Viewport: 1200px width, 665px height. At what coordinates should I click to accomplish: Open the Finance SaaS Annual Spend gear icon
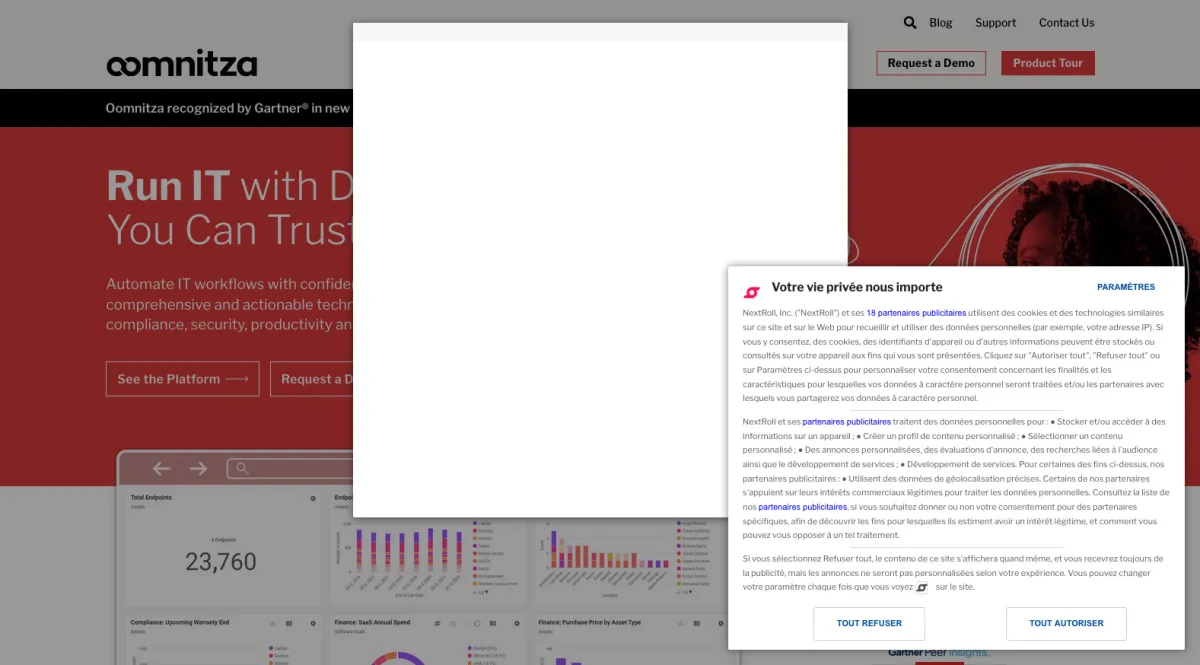(x=516, y=622)
